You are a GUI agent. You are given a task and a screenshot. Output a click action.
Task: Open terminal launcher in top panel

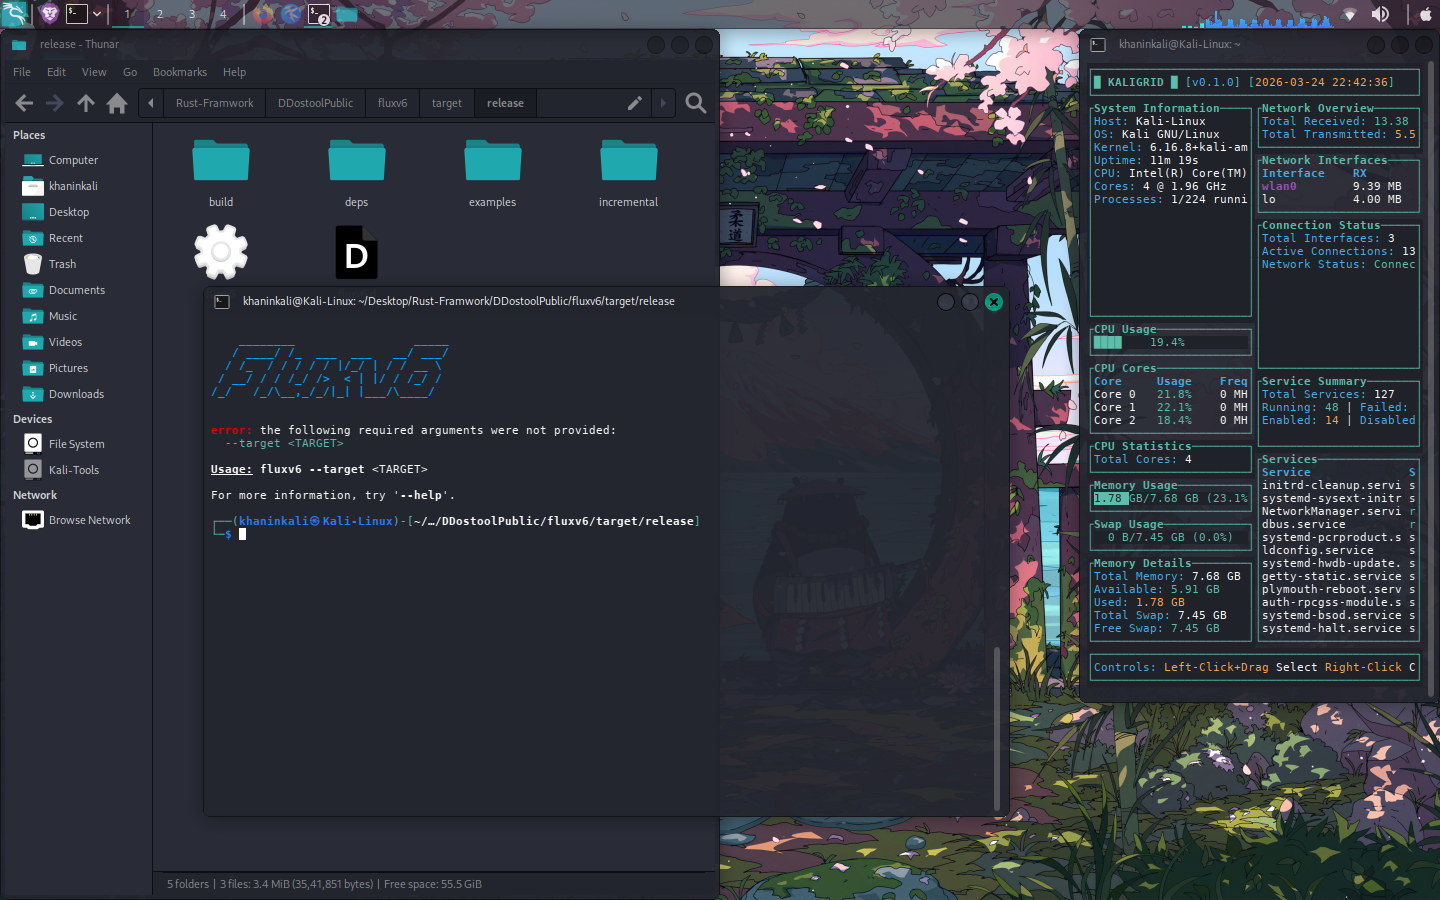pyautogui.click(x=77, y=14)
